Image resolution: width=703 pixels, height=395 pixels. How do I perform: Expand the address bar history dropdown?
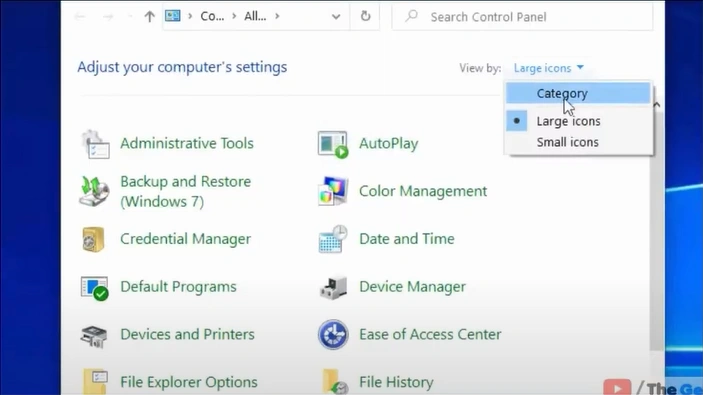click(x=336, y=17)
